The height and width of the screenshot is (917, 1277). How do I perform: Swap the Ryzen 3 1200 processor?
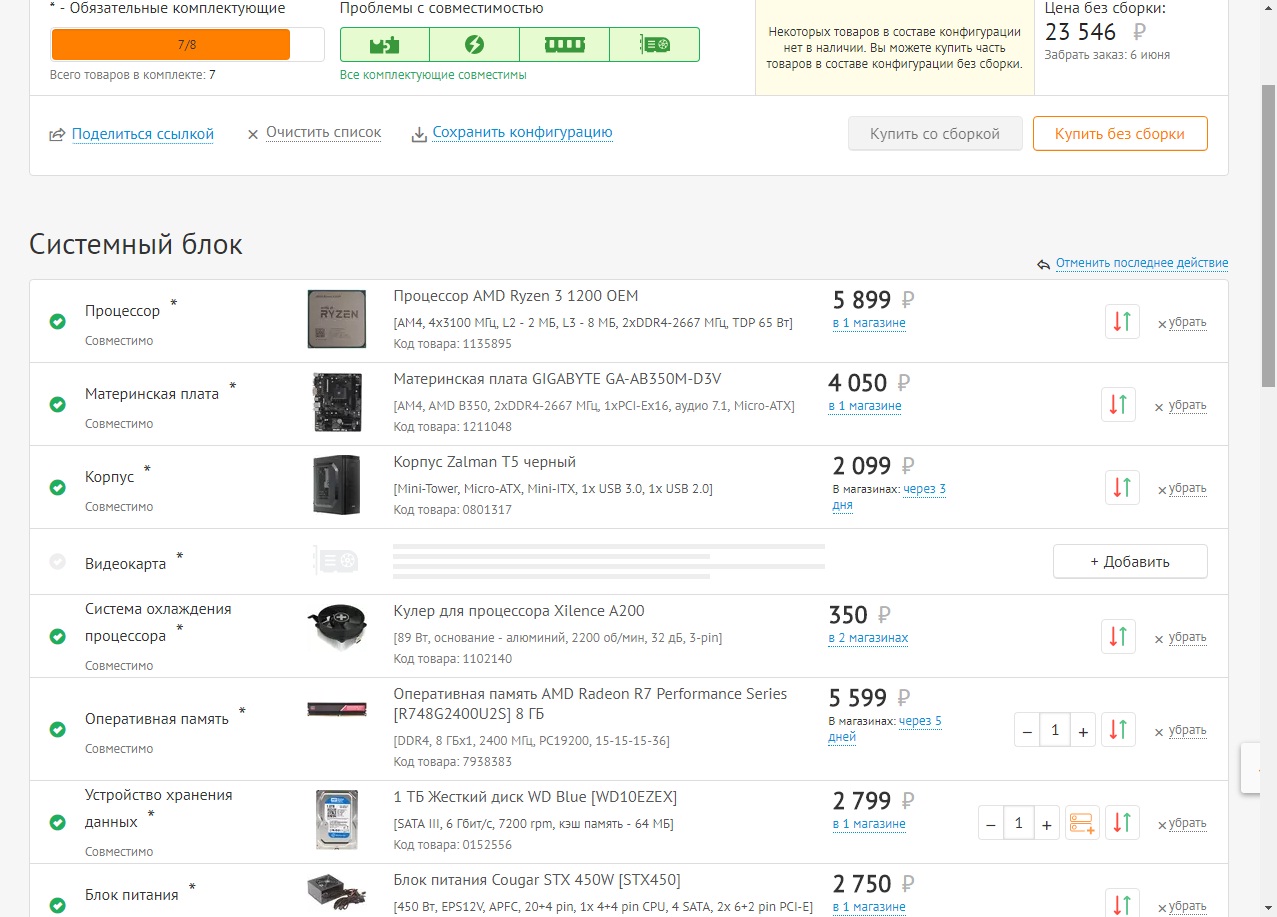pyautogui.click(x=1123, y=322)
